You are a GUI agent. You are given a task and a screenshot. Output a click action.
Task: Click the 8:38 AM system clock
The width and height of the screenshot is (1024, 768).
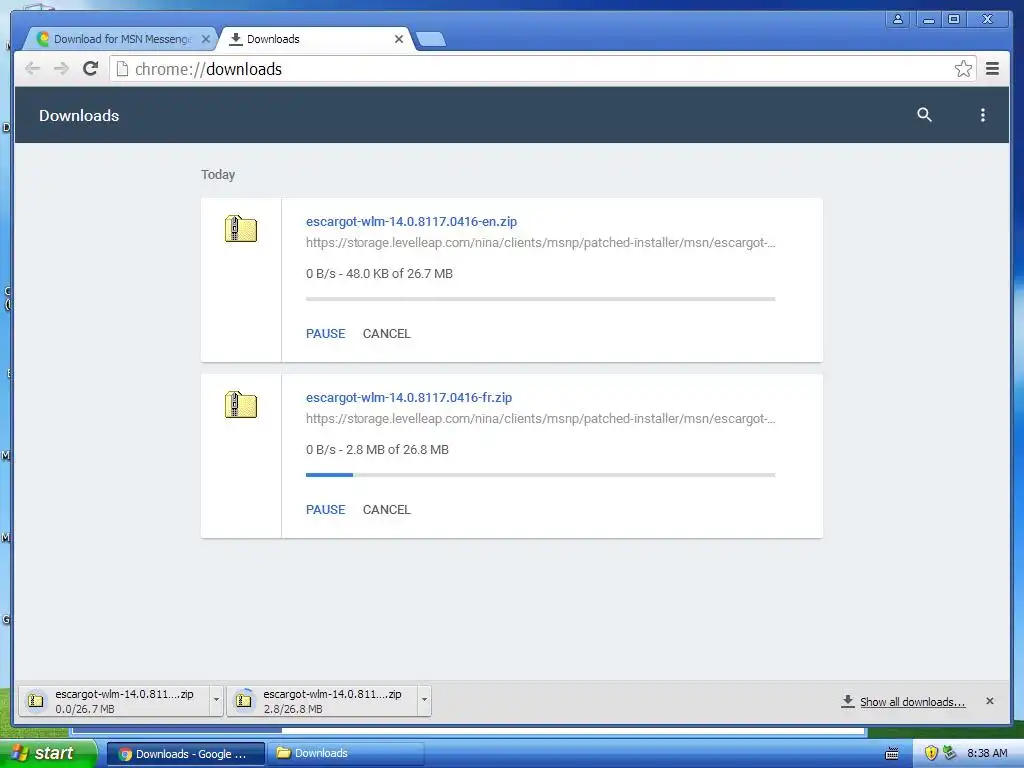[x=987, y=753]
